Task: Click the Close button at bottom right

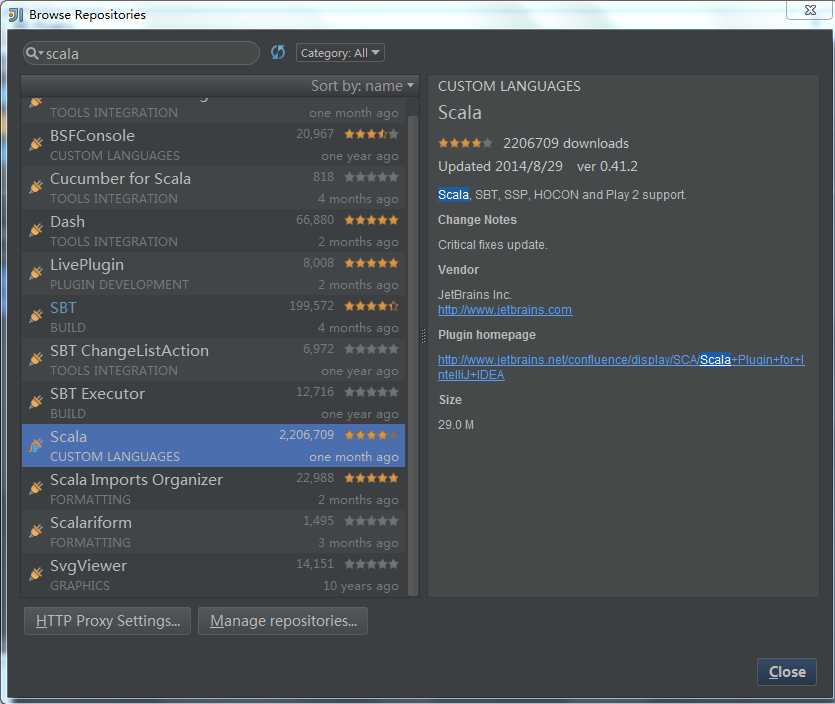Action: [x=787, y=672]
